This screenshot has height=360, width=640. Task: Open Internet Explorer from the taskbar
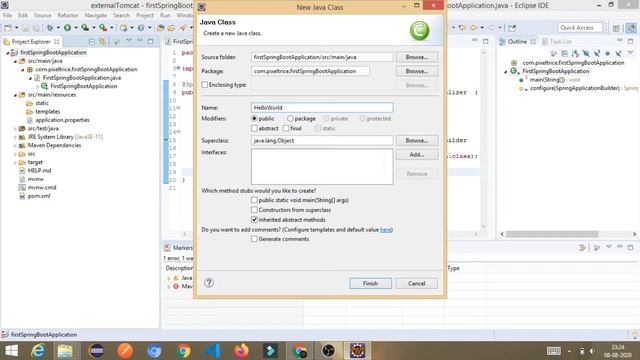(38, 351)
